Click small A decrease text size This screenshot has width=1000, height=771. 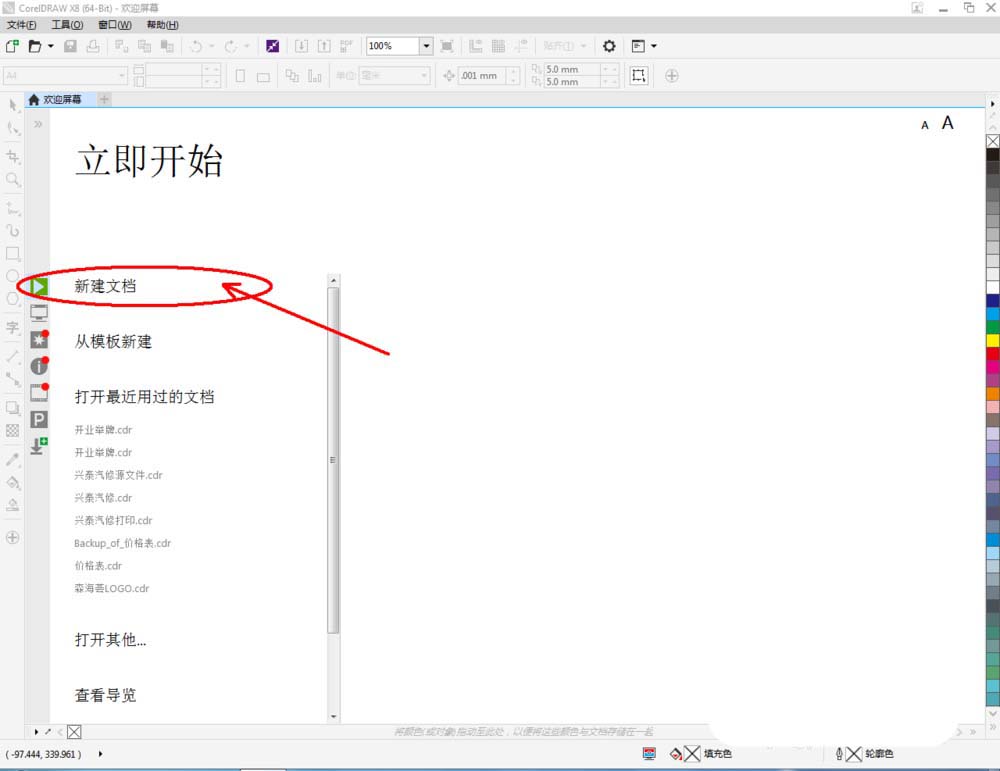(925, 126)
